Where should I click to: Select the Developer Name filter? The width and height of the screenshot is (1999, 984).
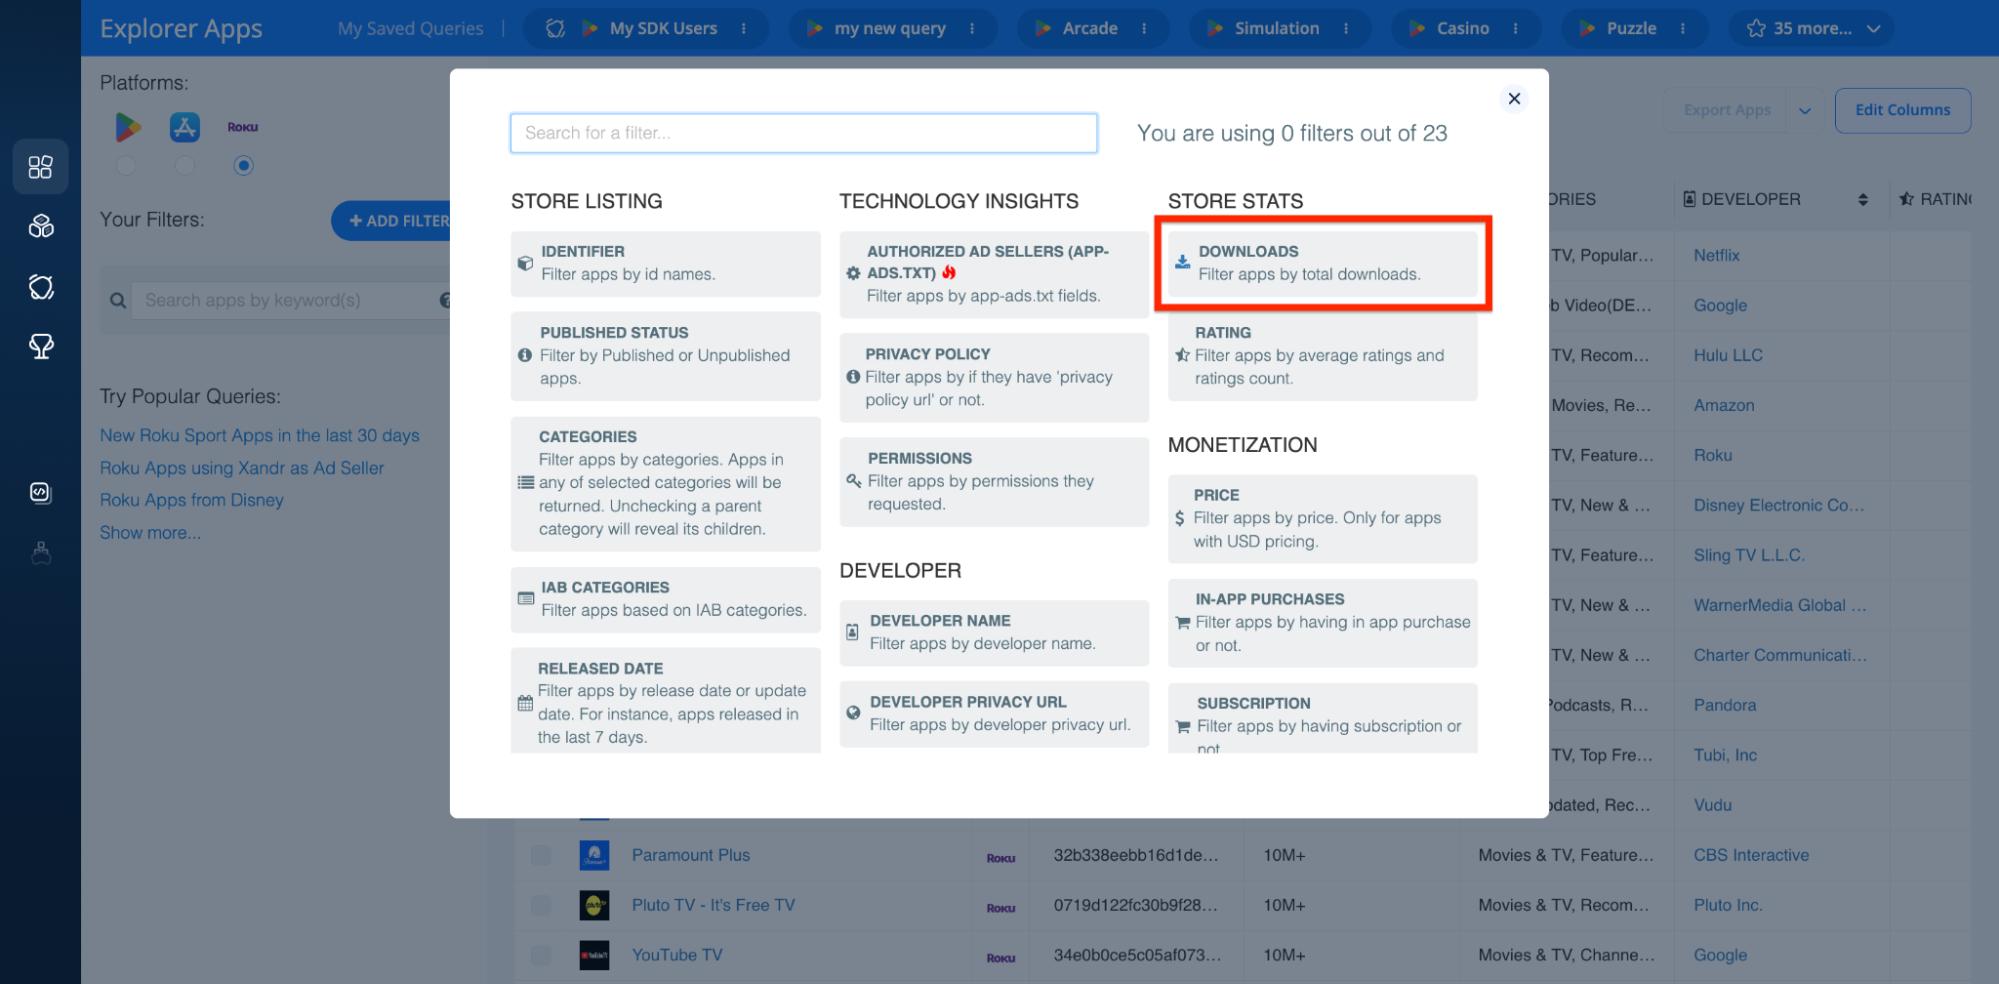click(x=994, y=632)
